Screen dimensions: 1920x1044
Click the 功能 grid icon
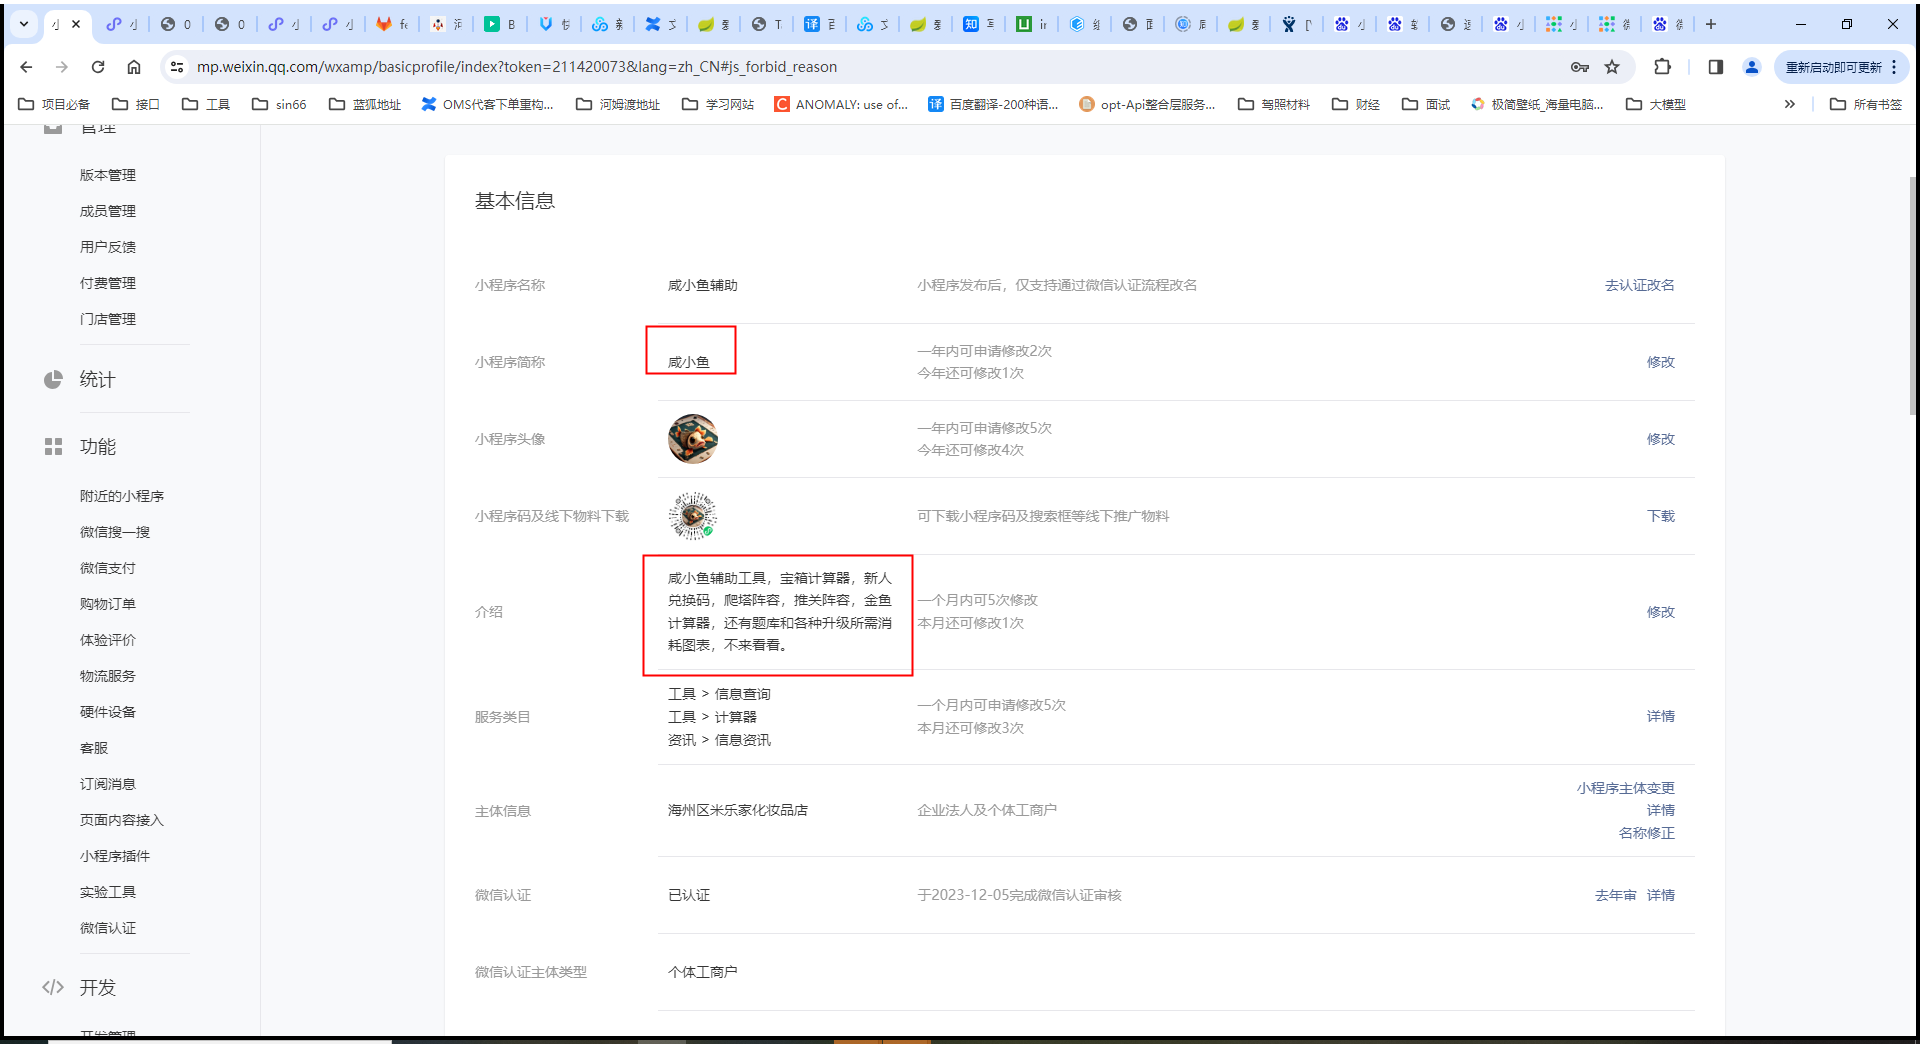point(53,447)
